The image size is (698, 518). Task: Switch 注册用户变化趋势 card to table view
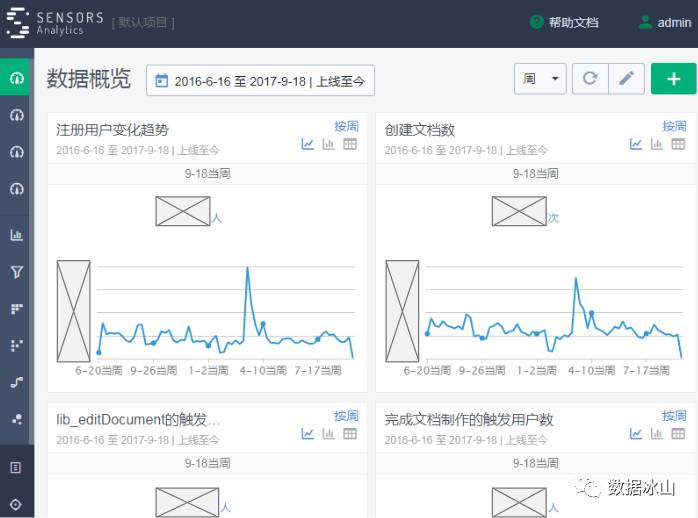(350, 144)
